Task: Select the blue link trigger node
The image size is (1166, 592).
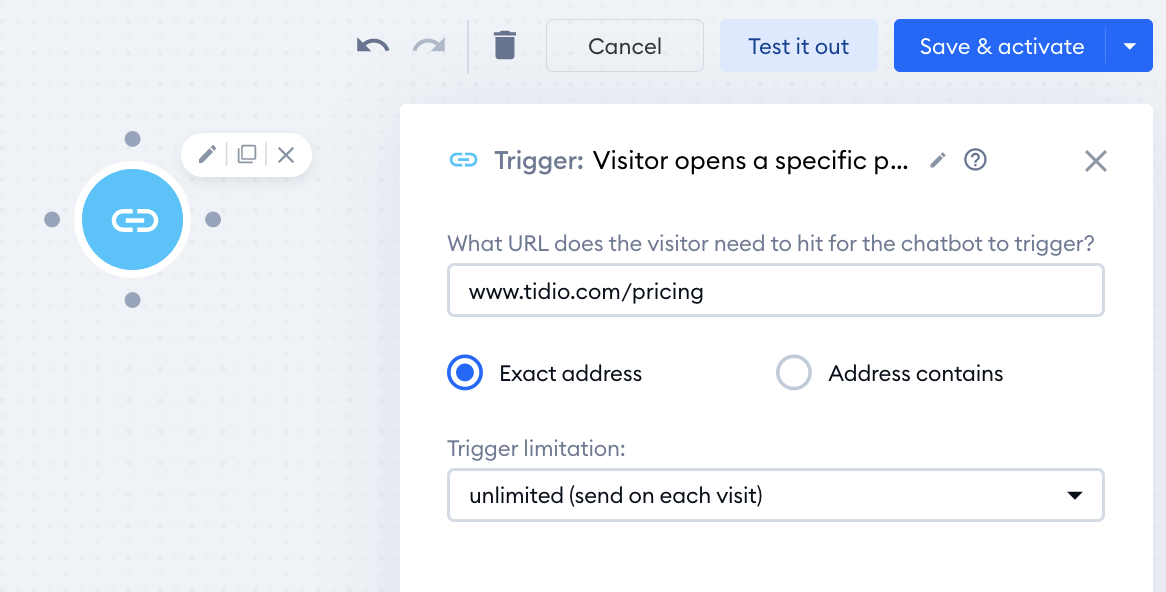Action: click(x=132, y=219)
